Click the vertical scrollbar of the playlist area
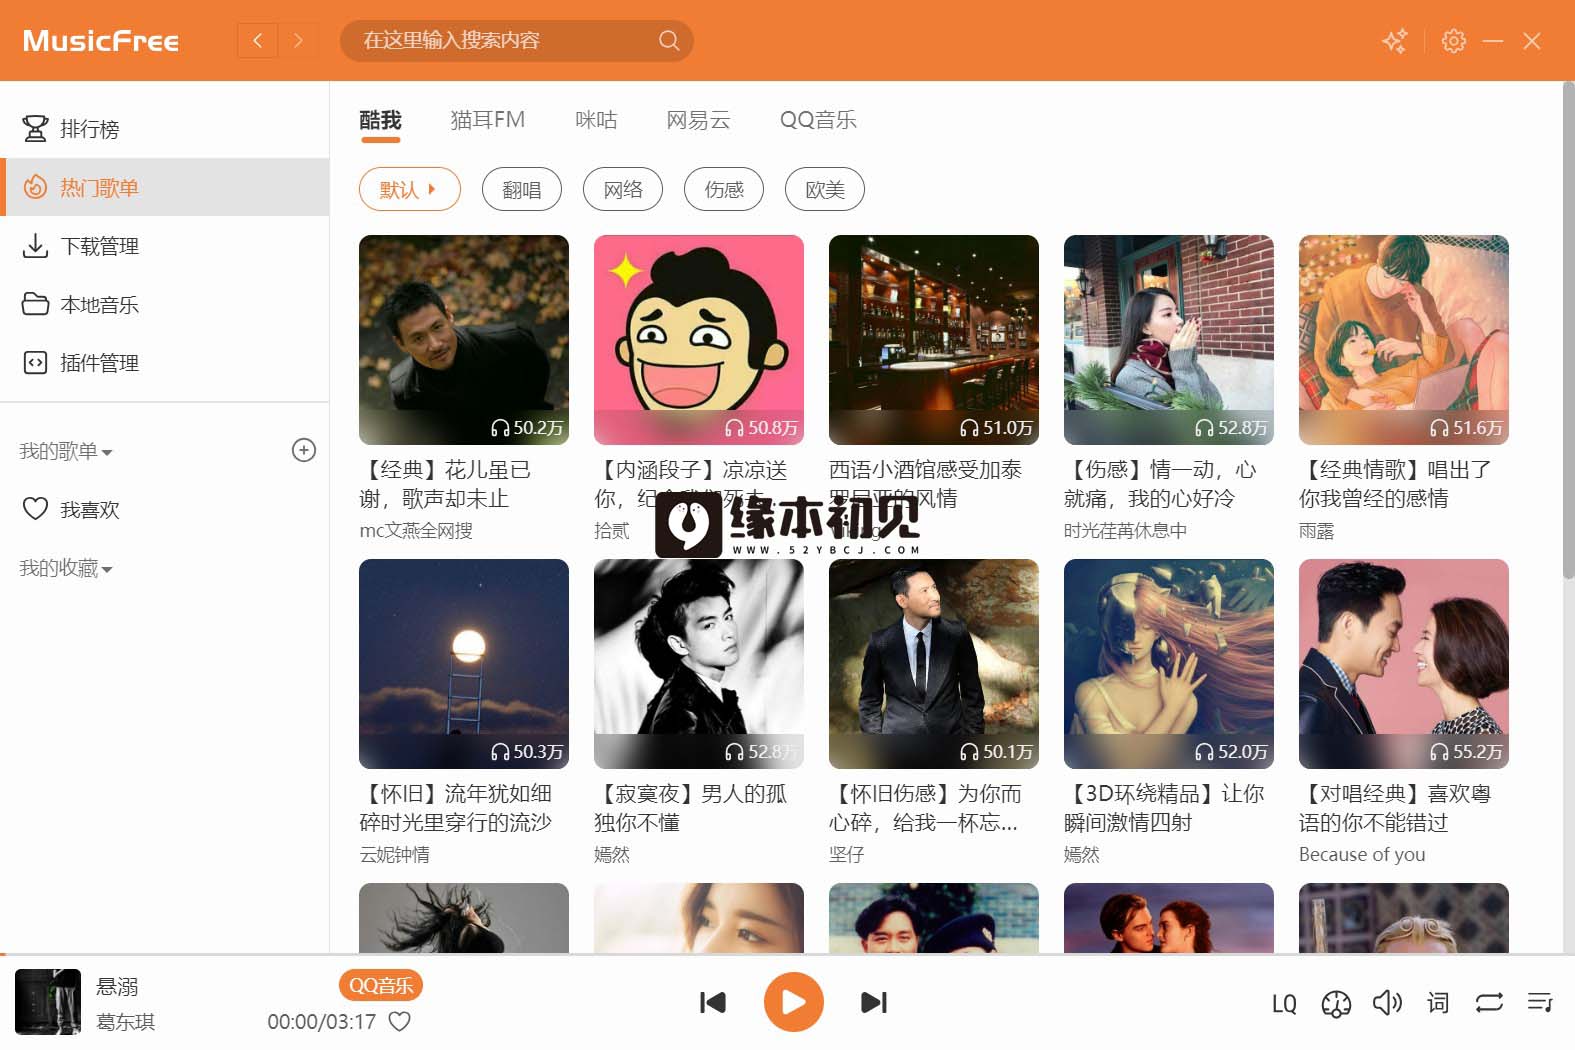This screenshot has height=1050, width=1575. click(x=1568, y=330)
